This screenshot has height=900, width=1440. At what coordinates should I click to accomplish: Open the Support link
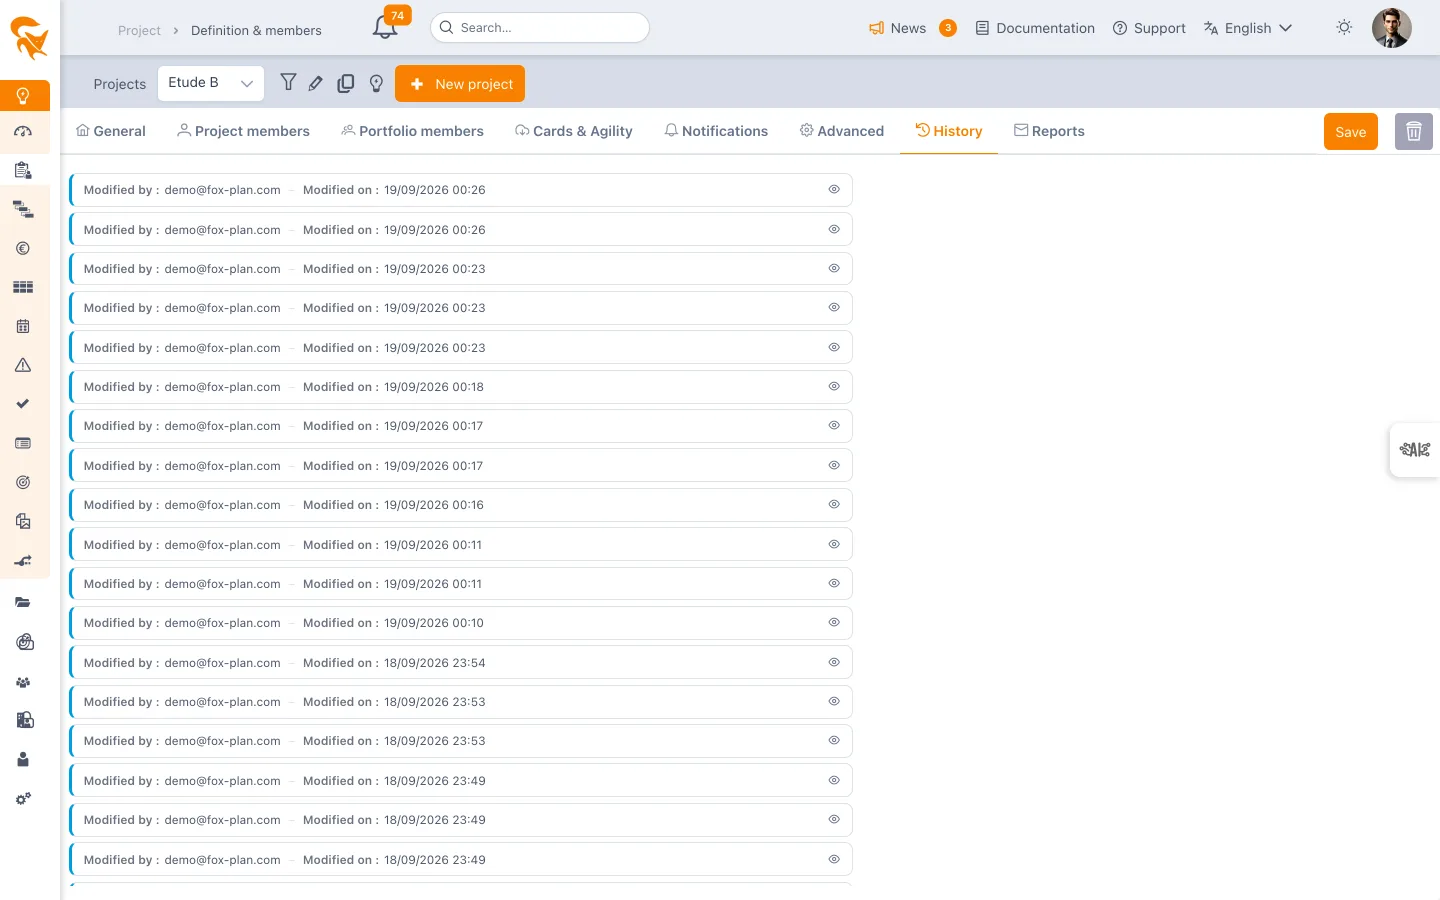pos(1149,28)
